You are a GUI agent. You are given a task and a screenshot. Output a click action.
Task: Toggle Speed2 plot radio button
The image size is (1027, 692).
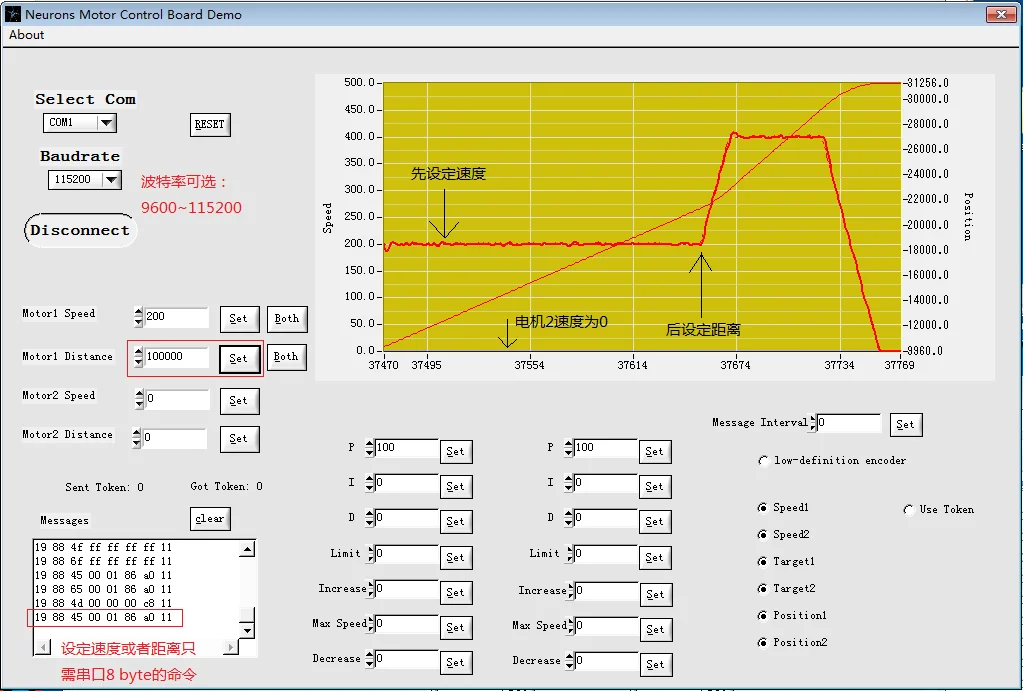762,535
